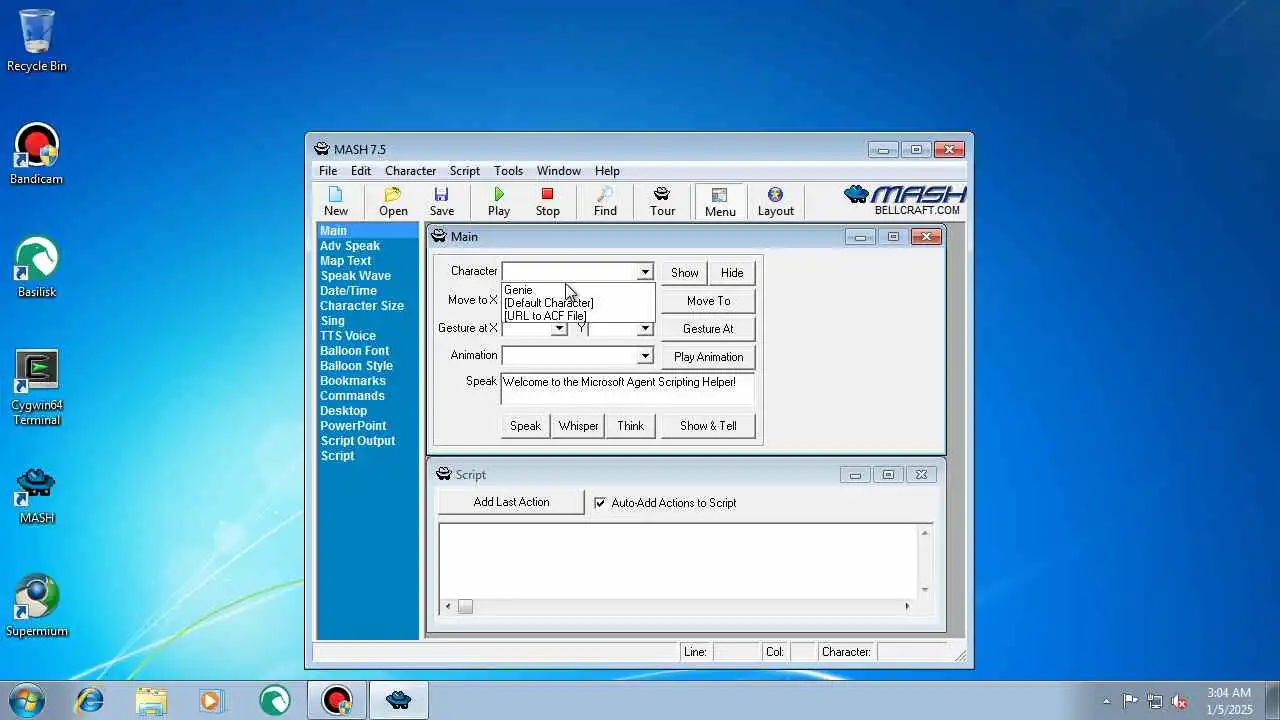Image resolution: width=1280 pixels, height=720 pixels.
Task: Click the Hide button
Action: point(732,273)
